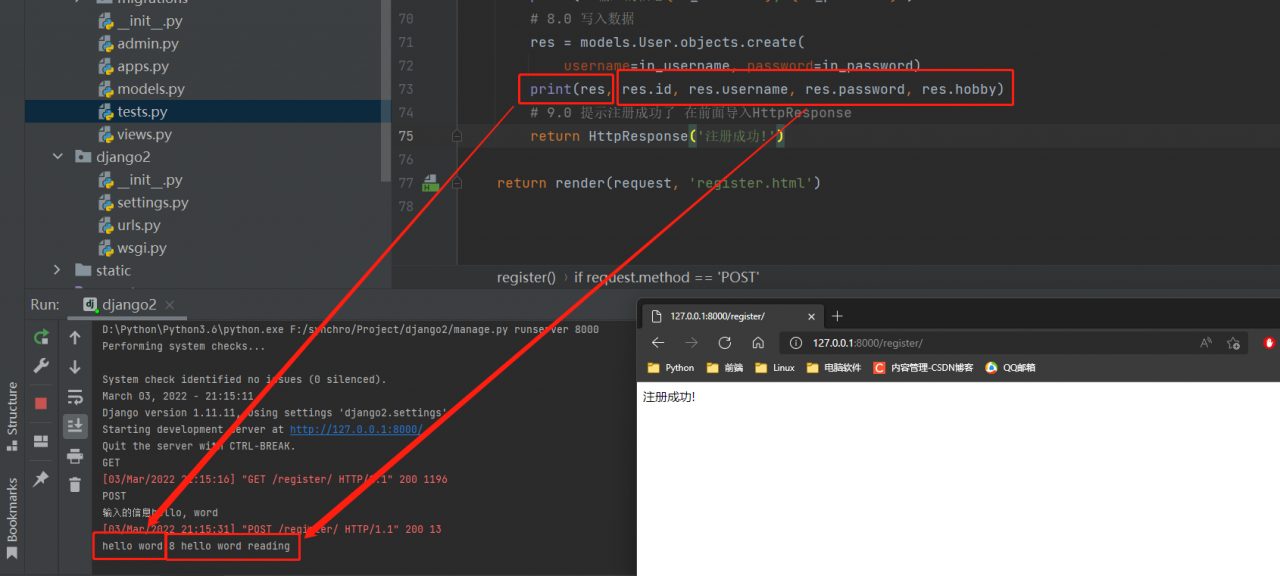The image size is (1280, 576).
Task: Open the 电脑软件 bookmarks folder
Action: [832, 367]
